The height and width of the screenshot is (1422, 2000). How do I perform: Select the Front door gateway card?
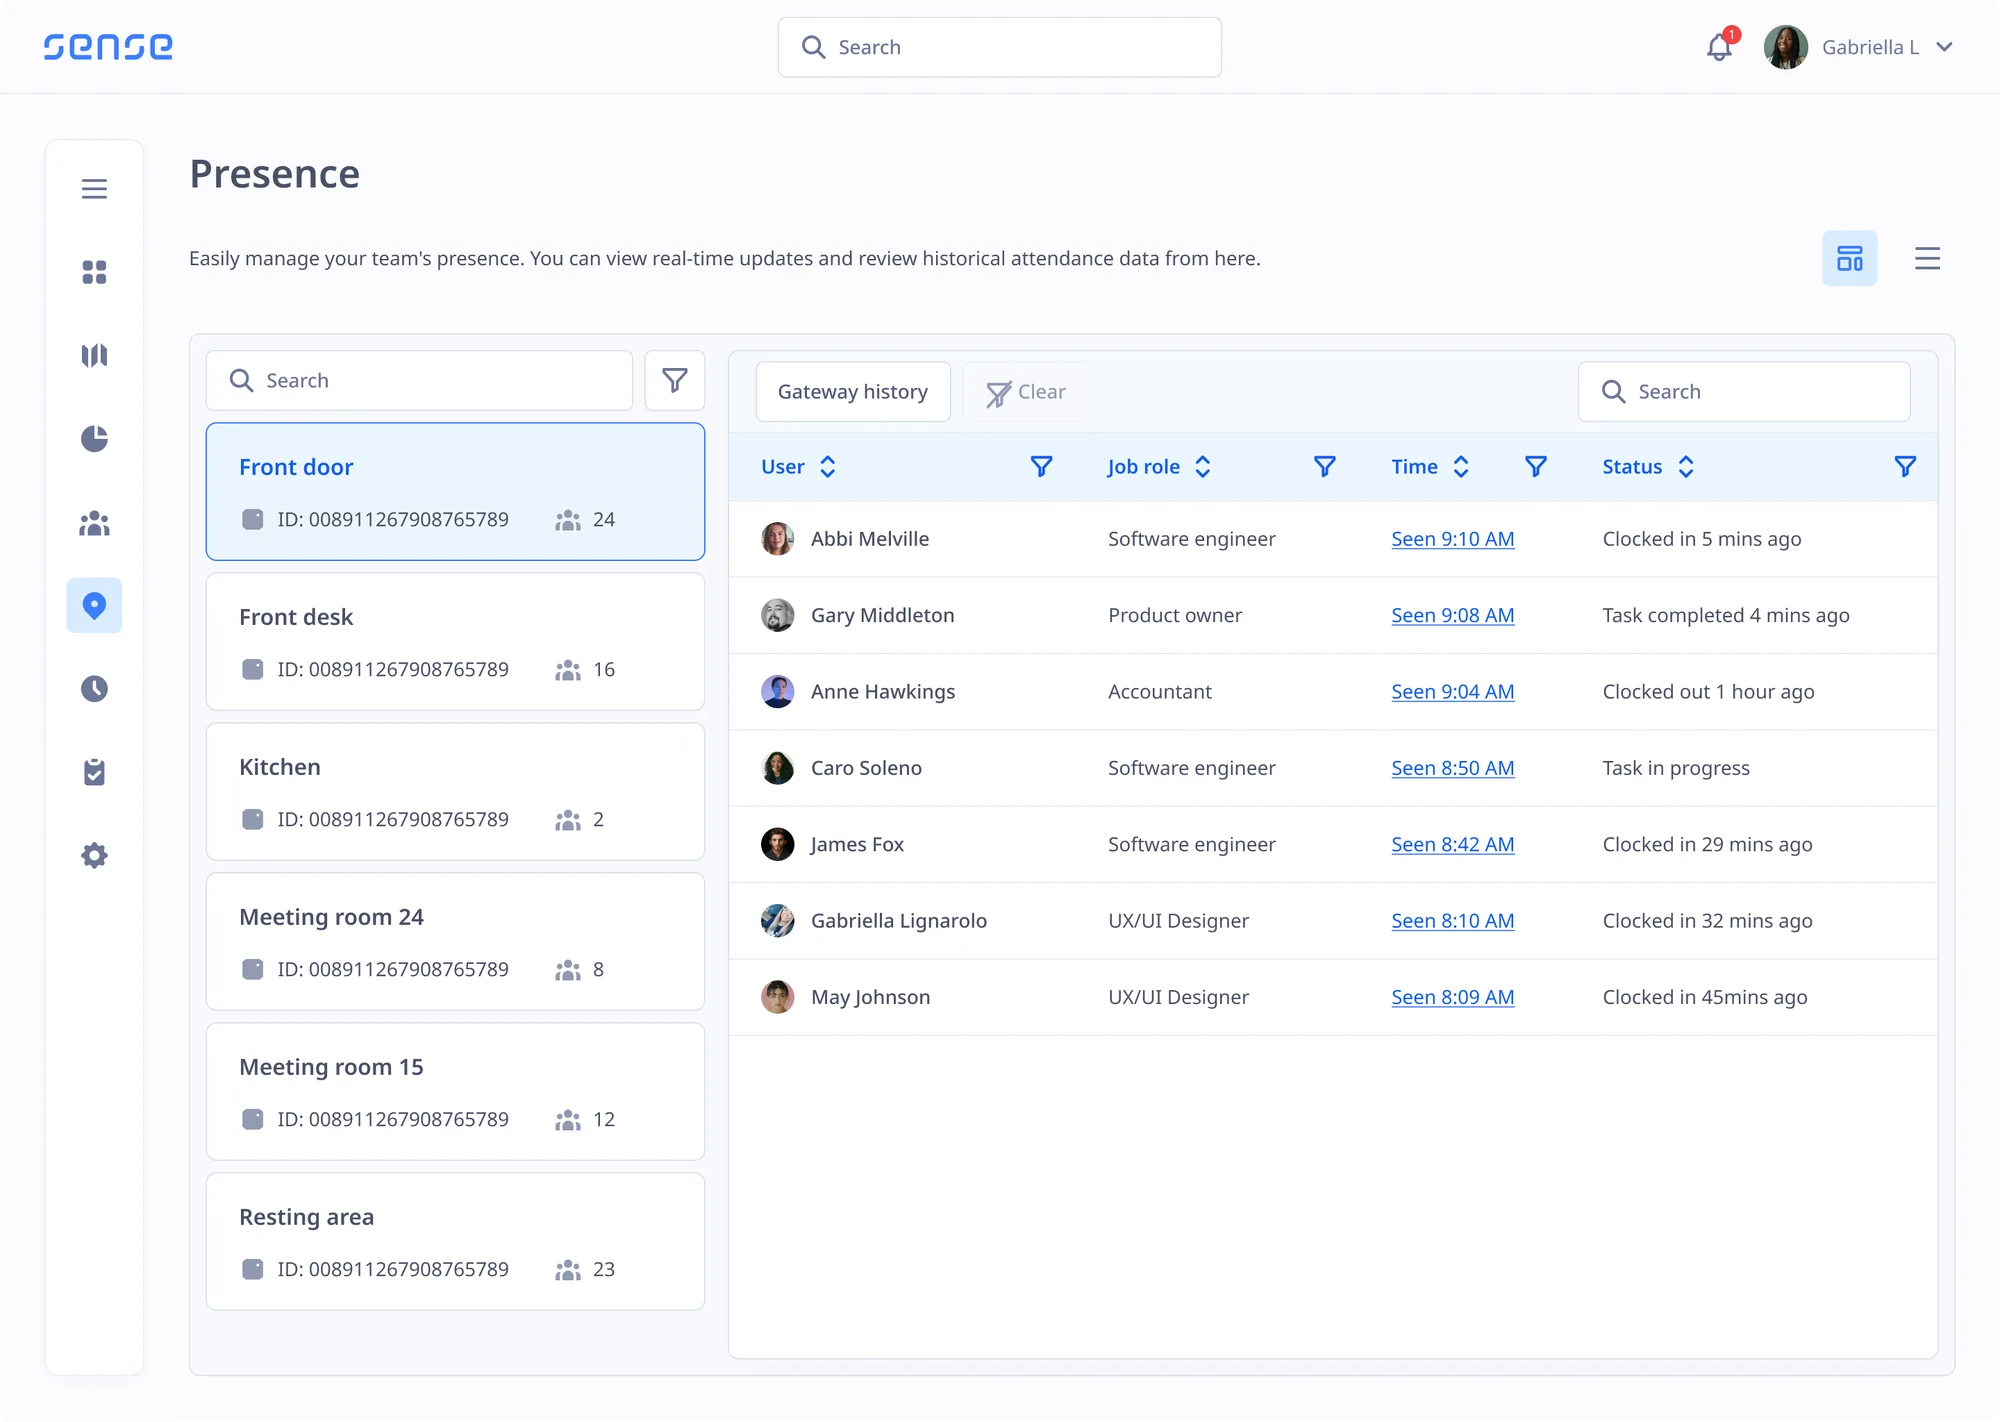click(x=455, y=491)
